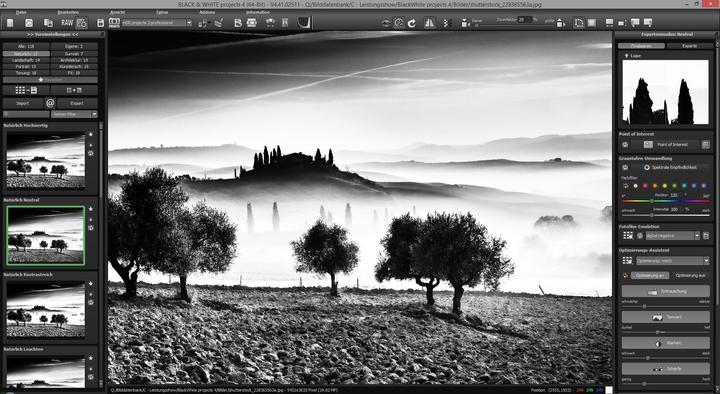Viewport: 720px width, 394px height.
Task: Click the pin icon next to Lupe
Action: (626, 56)
